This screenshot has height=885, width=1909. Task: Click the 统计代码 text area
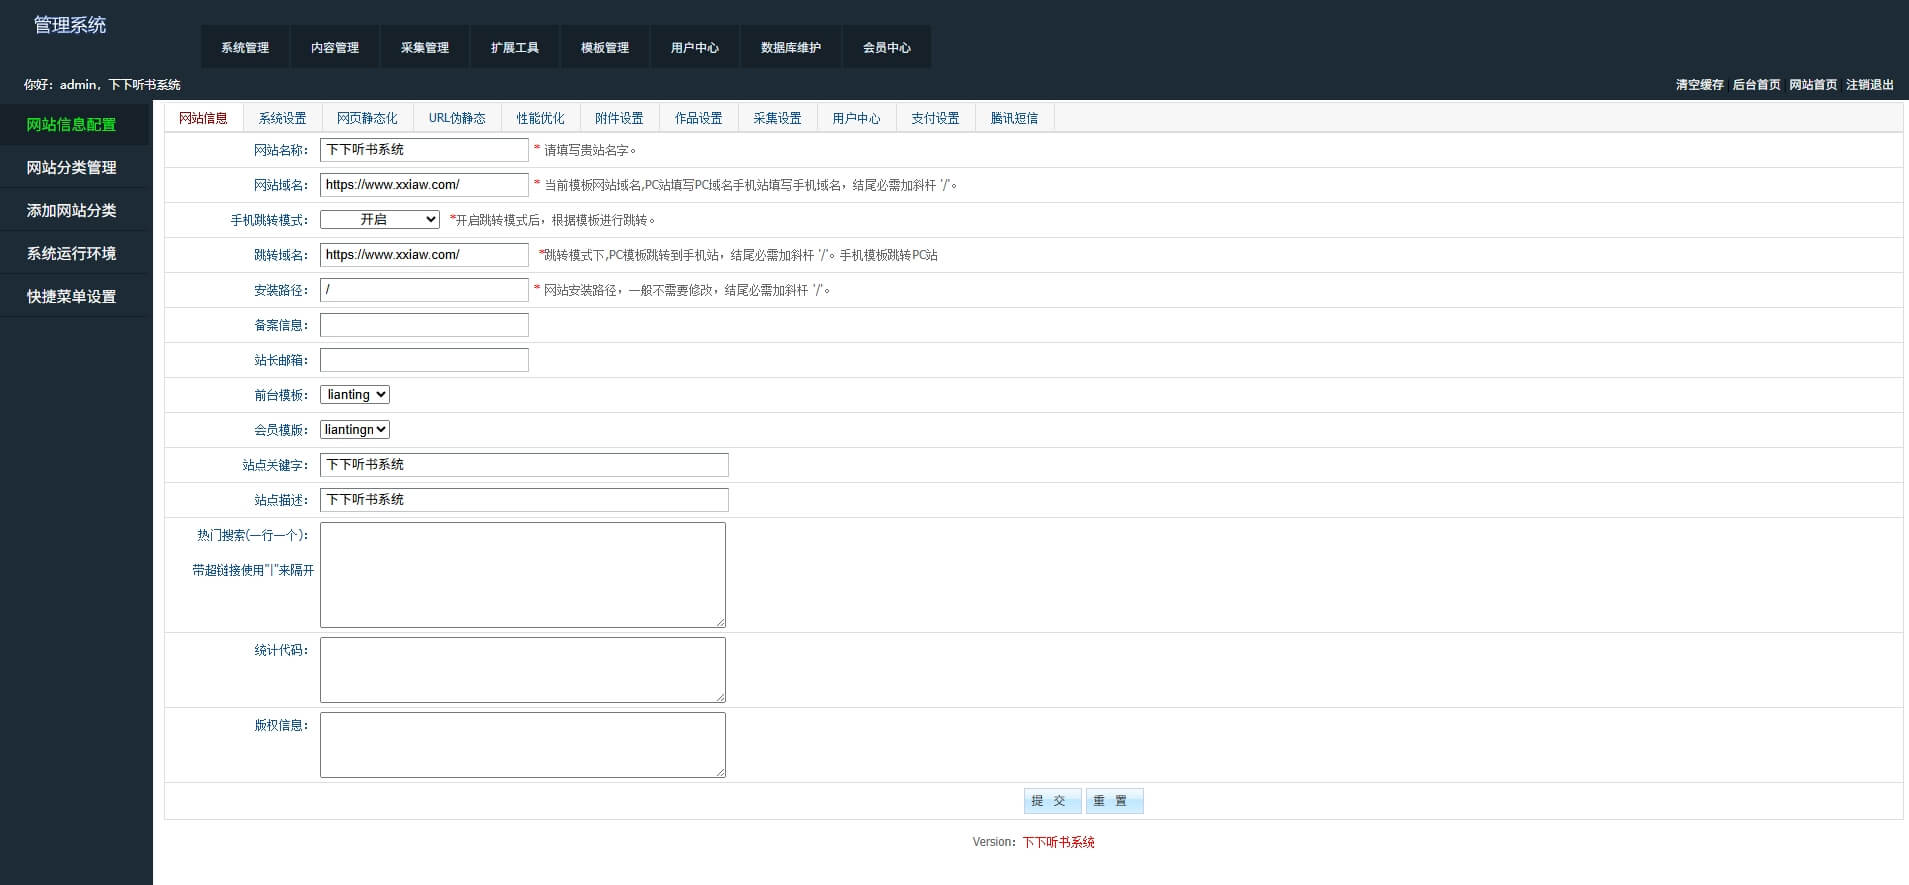(523, 670)
